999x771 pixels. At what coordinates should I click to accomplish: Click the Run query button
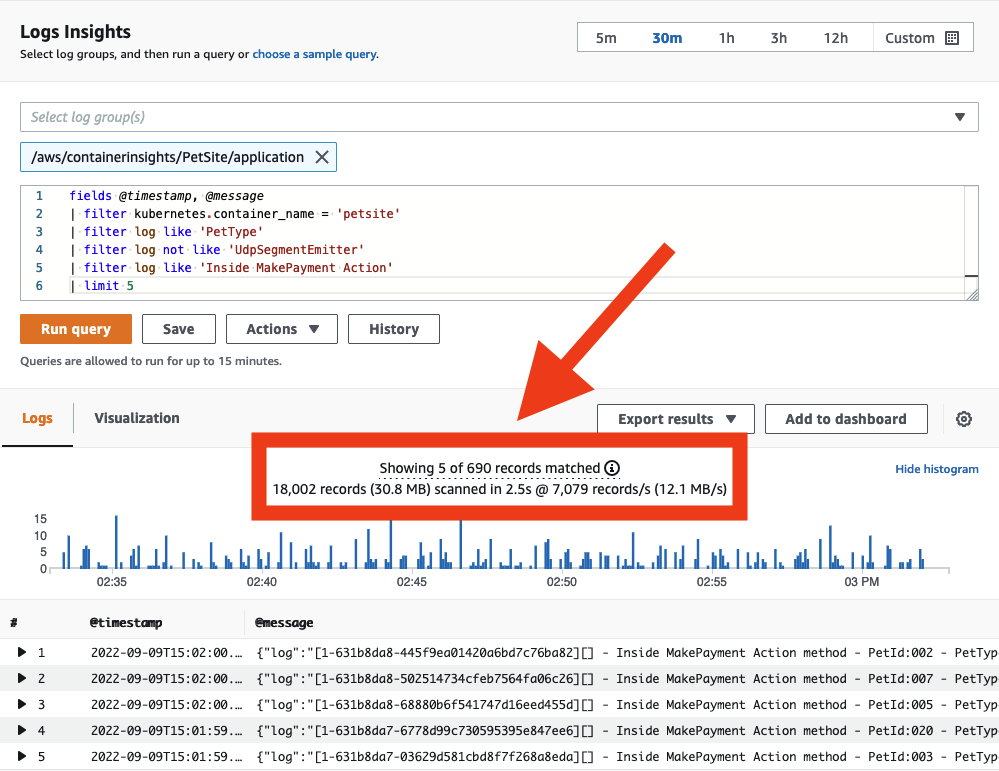point(76,329)
